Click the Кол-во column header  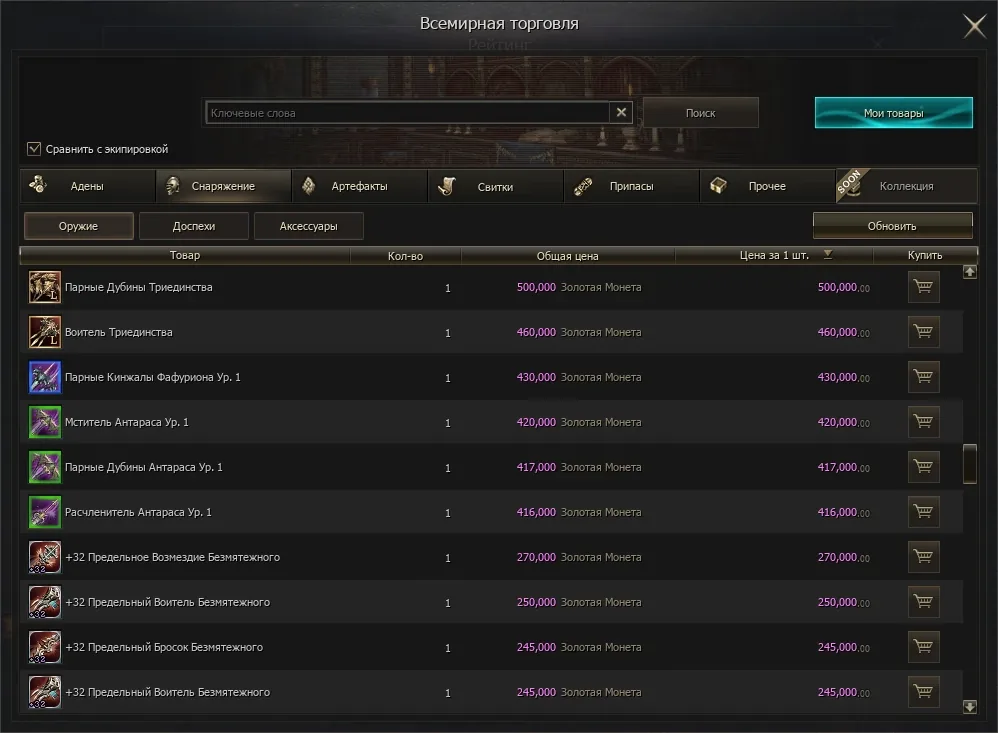[405, 255]
